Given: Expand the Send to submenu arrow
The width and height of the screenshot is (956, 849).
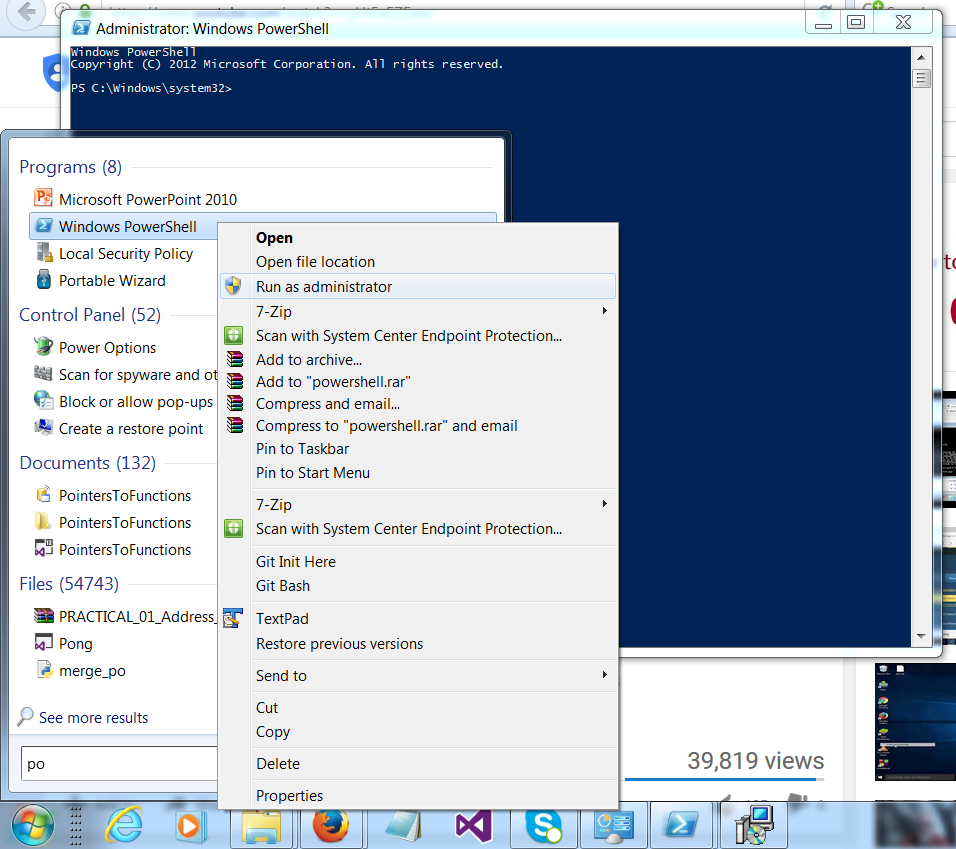Looking at the screenshot, I should point(604,675).
